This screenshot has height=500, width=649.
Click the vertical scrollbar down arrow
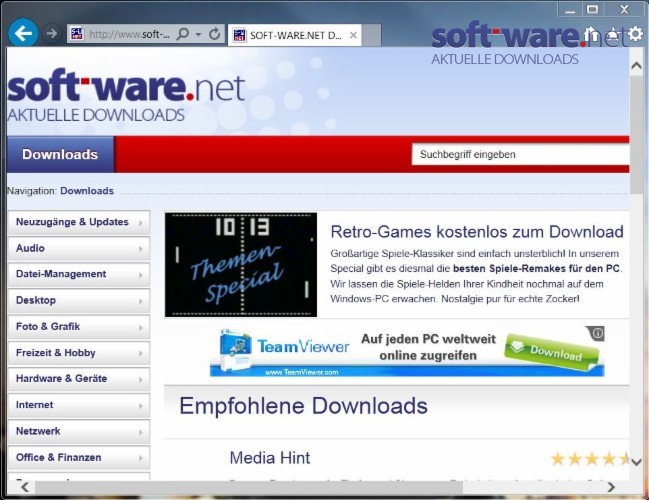636,462
